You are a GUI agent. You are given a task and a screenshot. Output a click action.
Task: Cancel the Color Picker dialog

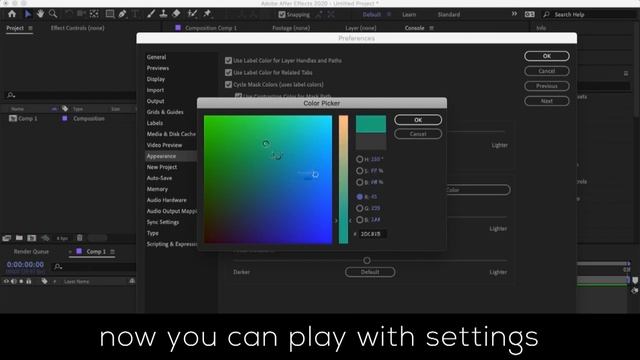[x=418, y=134]
